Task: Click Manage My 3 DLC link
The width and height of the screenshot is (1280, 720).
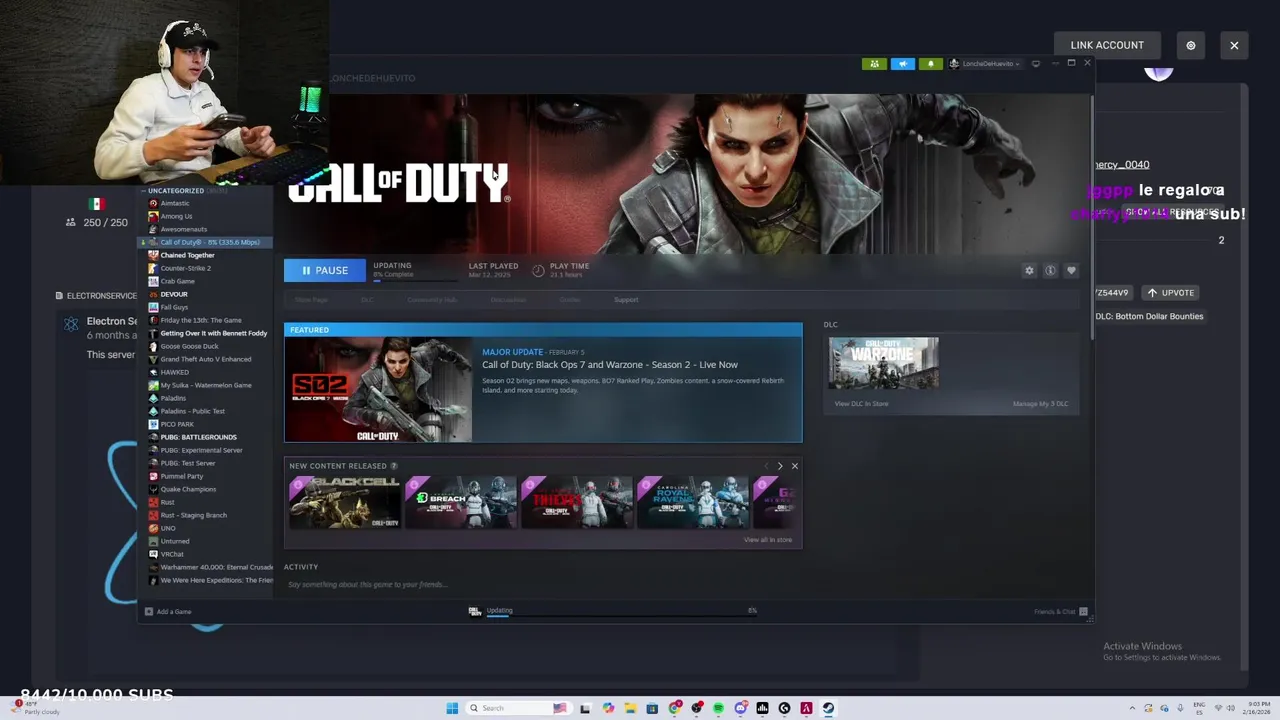Action: 1040,403
